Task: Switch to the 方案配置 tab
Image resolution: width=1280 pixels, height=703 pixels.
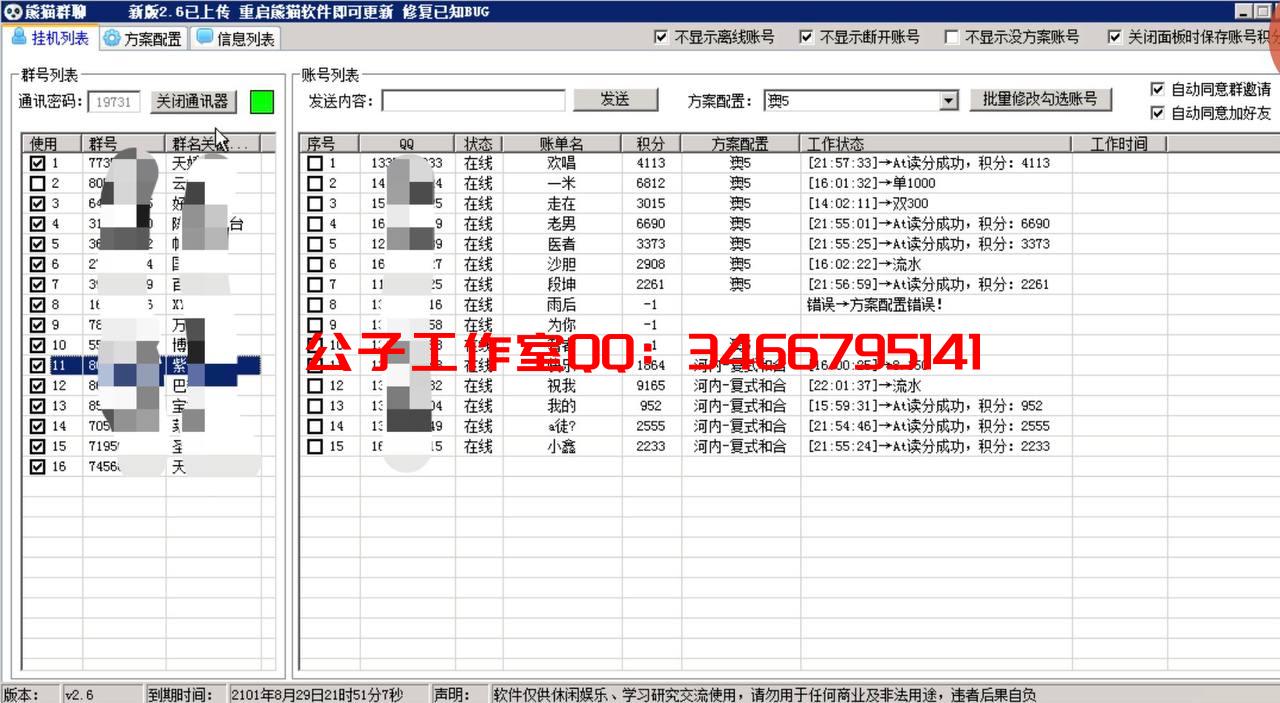Action: point(144,39)
